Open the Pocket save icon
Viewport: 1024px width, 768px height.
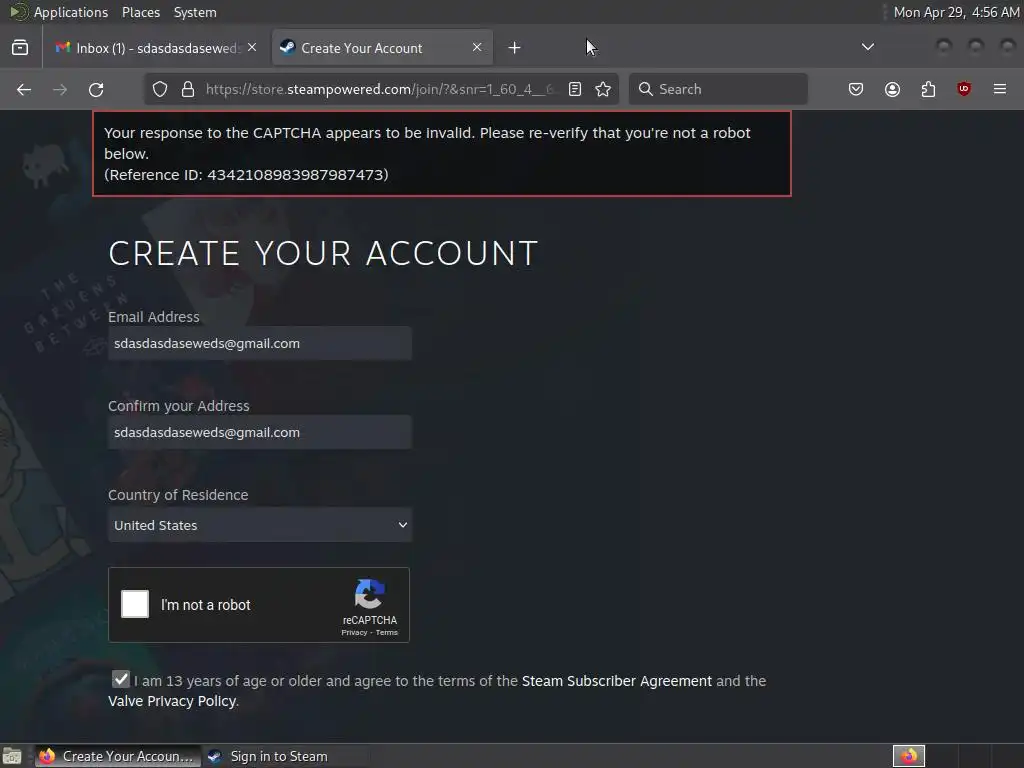[x=856, y=89]
